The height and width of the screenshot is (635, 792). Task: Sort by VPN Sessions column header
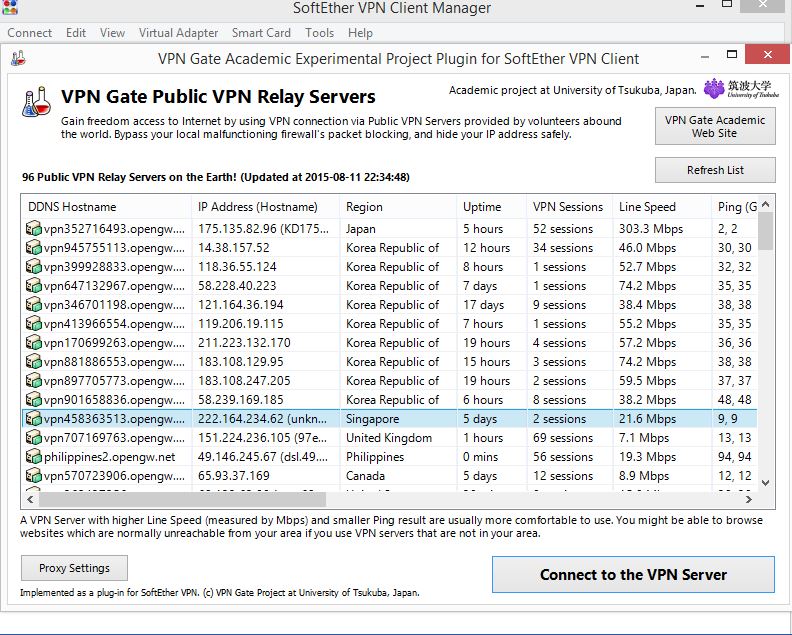point(569,207)
